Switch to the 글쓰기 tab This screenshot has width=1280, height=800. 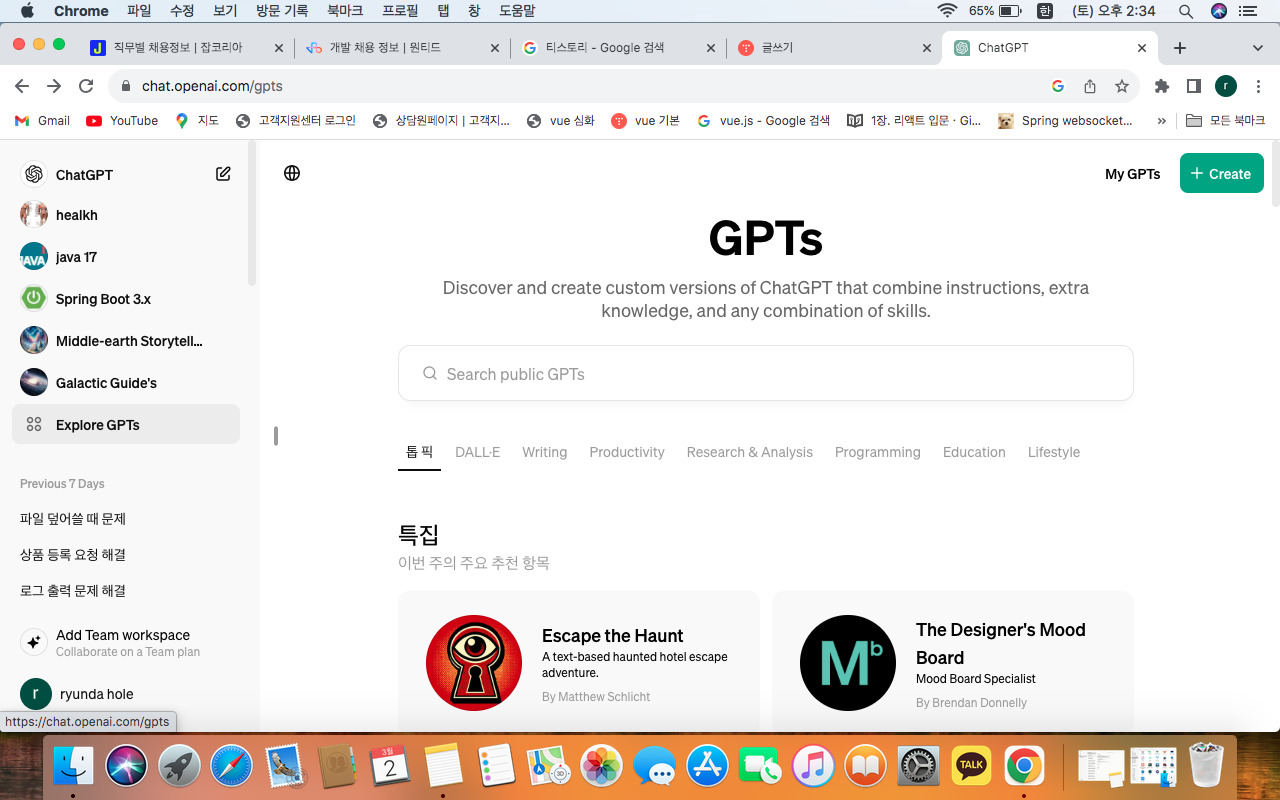[834, 47]
